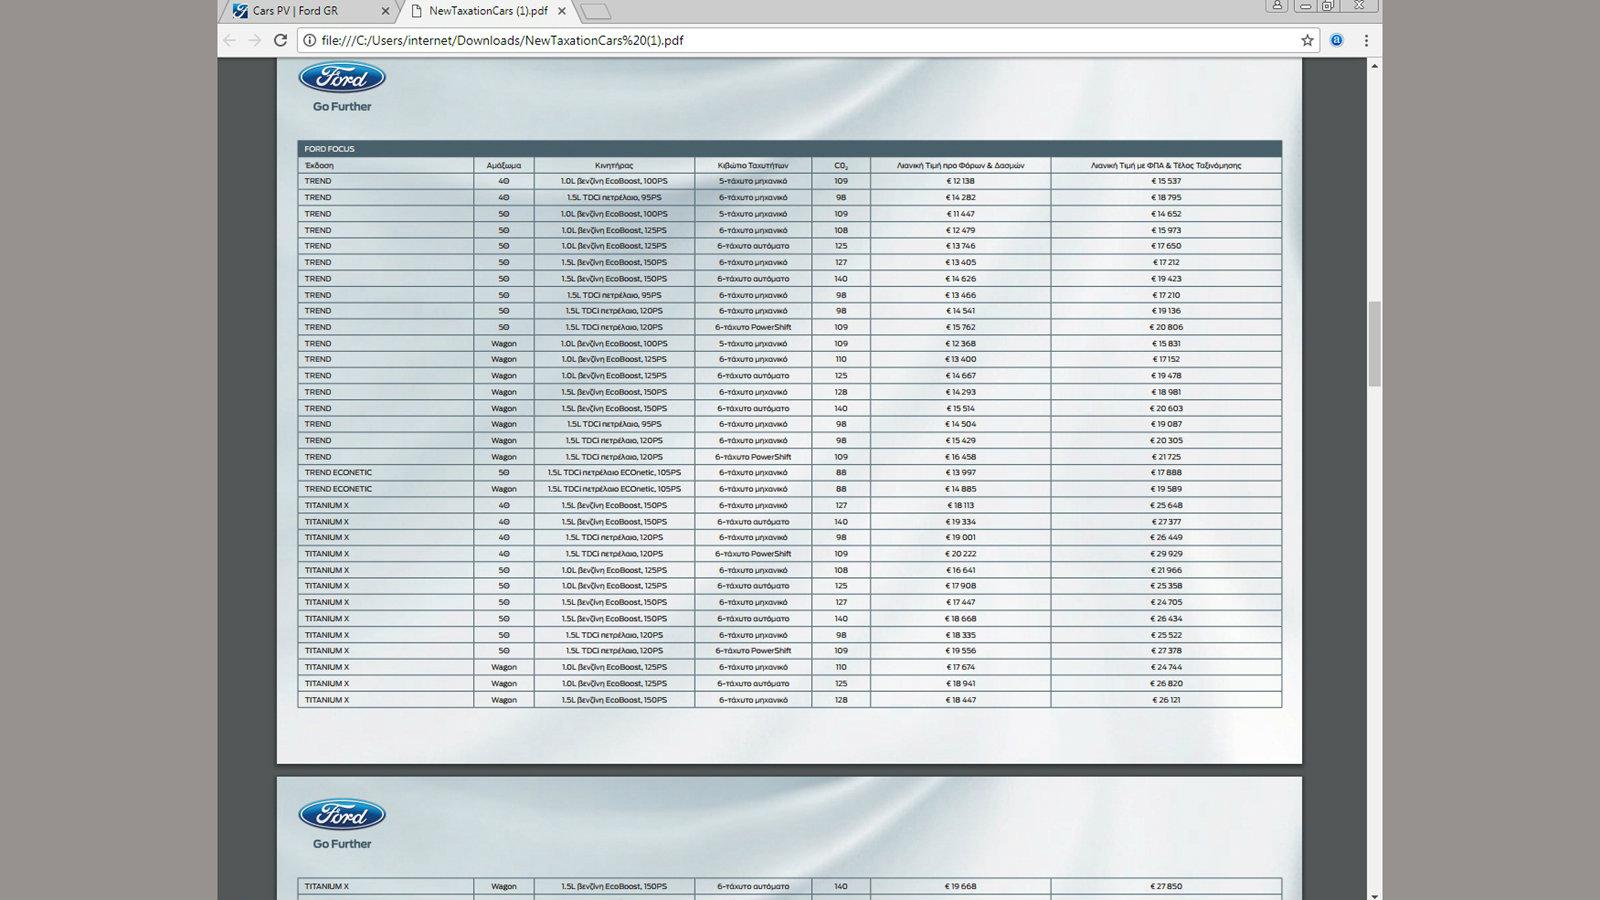Open the blue extension icon in the toolbar
The image size is (1600, 900).
pos(1337,40)
